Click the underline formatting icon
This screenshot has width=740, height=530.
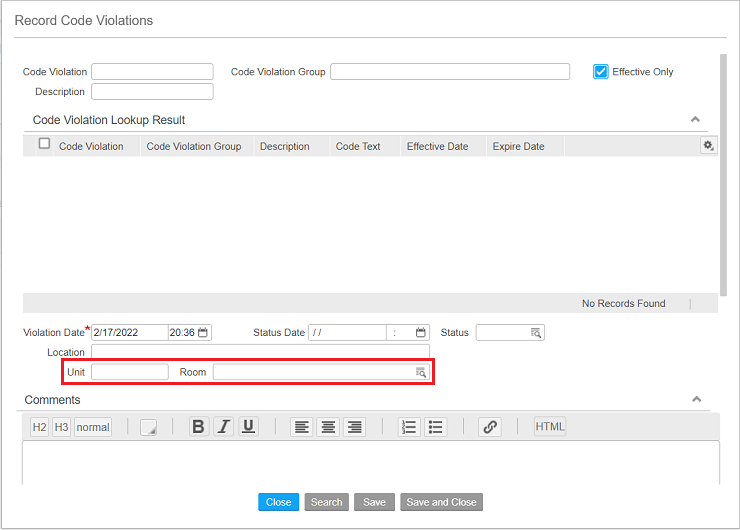(249, 427)
